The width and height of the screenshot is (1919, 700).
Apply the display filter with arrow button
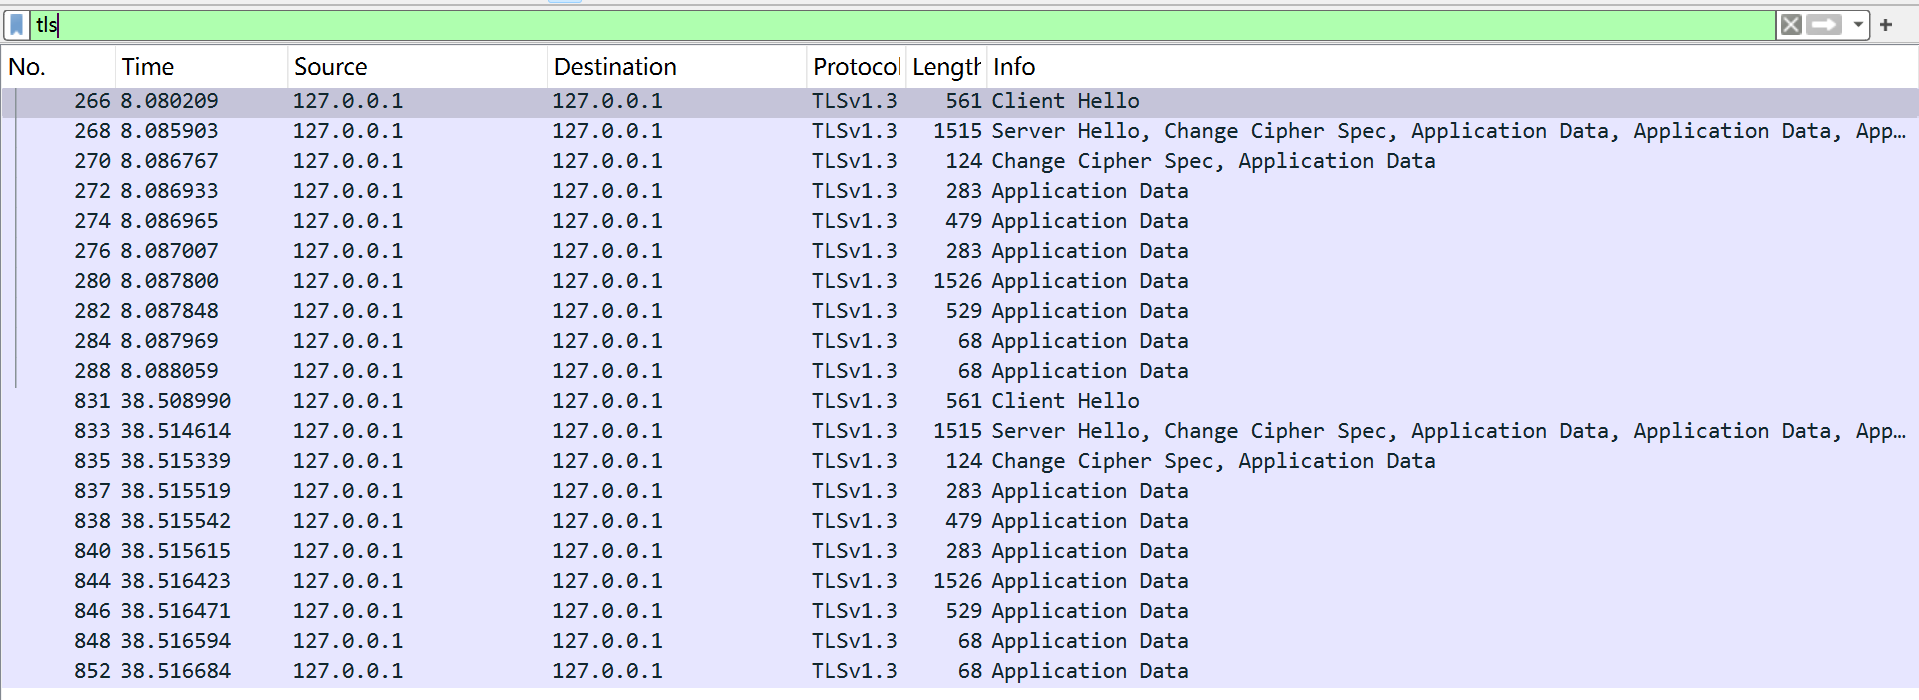pos(1823,25)
